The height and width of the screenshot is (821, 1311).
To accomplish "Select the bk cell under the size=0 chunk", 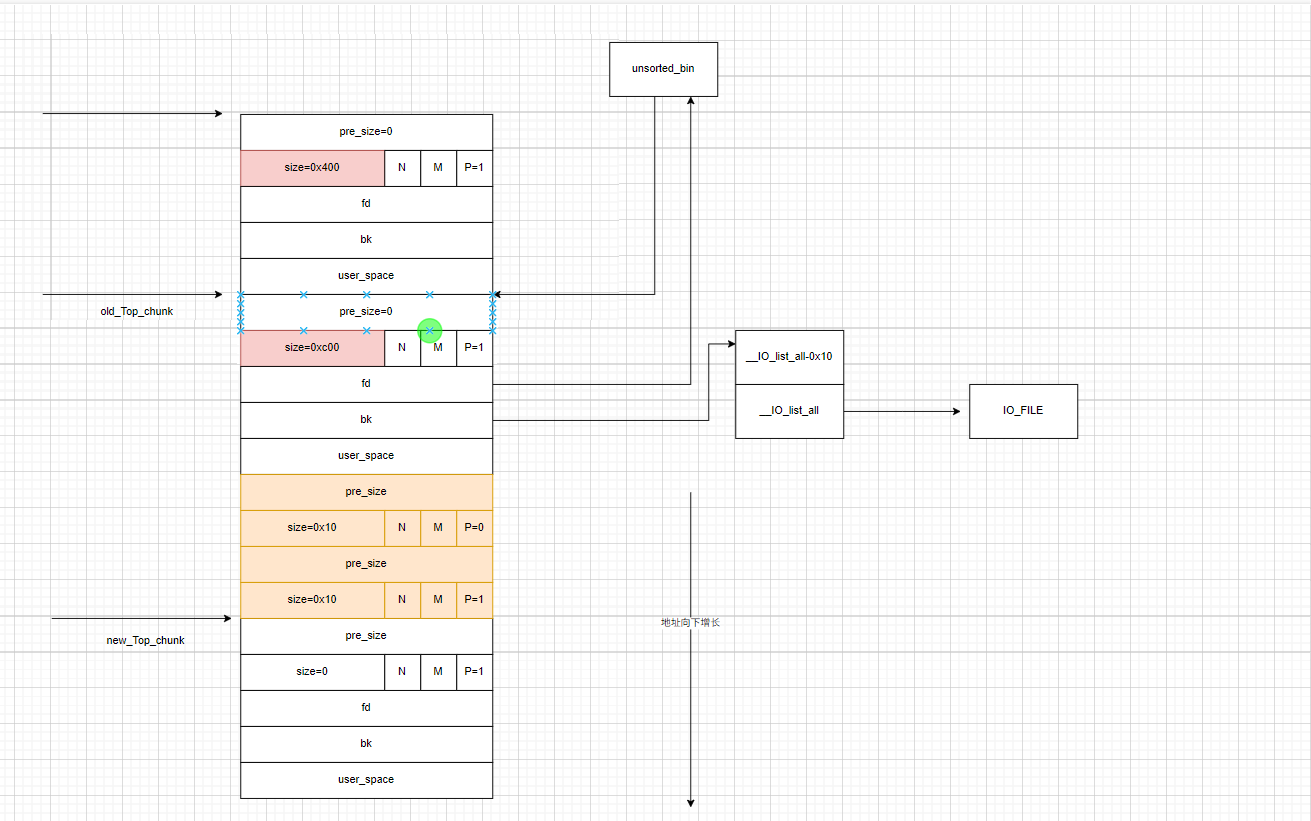I will click(366, 744).
